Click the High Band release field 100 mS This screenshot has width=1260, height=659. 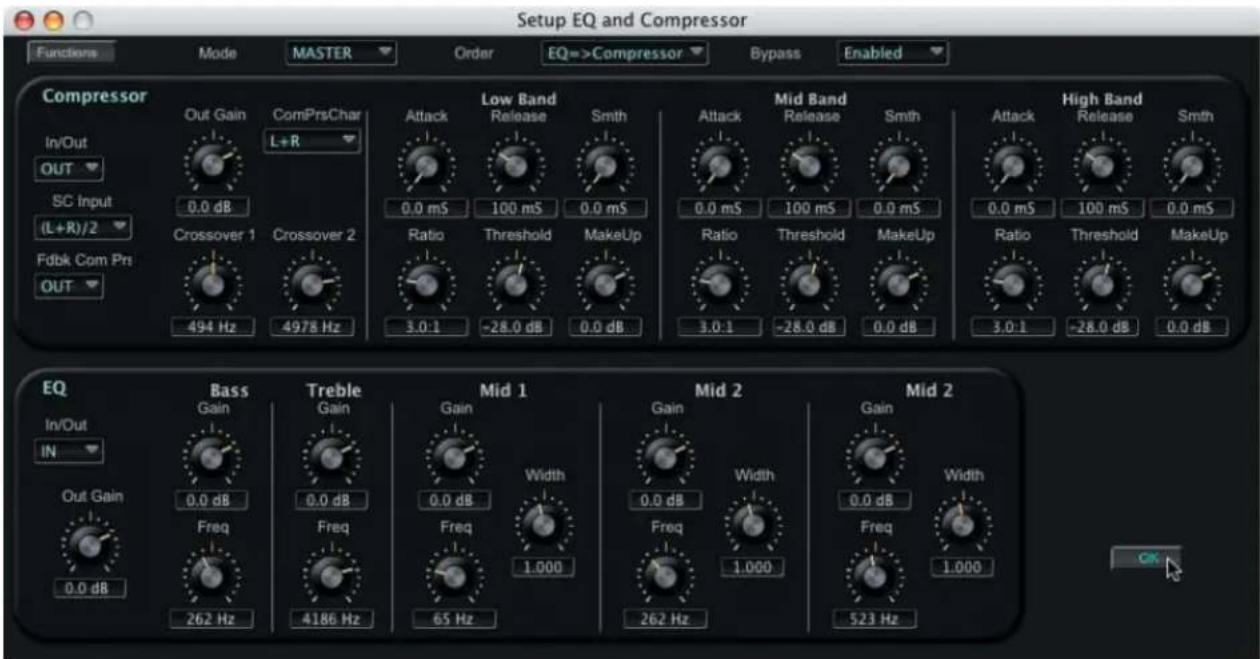(1102, 208)
